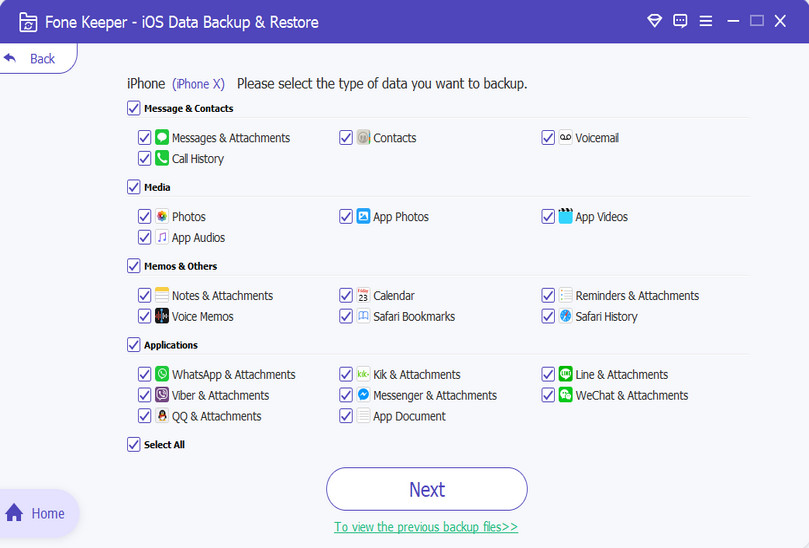Click the Calendar icon

363,295
